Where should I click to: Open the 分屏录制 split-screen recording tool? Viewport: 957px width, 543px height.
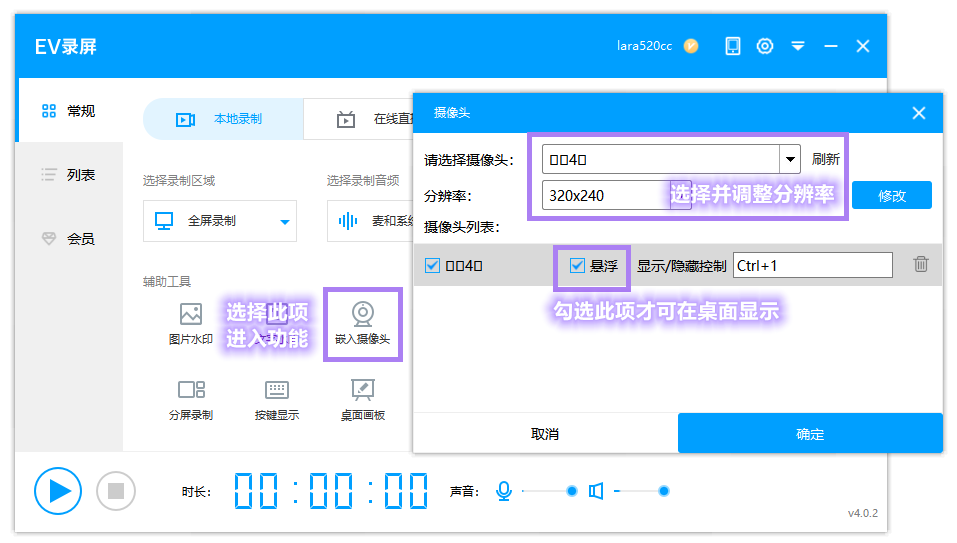190,399
